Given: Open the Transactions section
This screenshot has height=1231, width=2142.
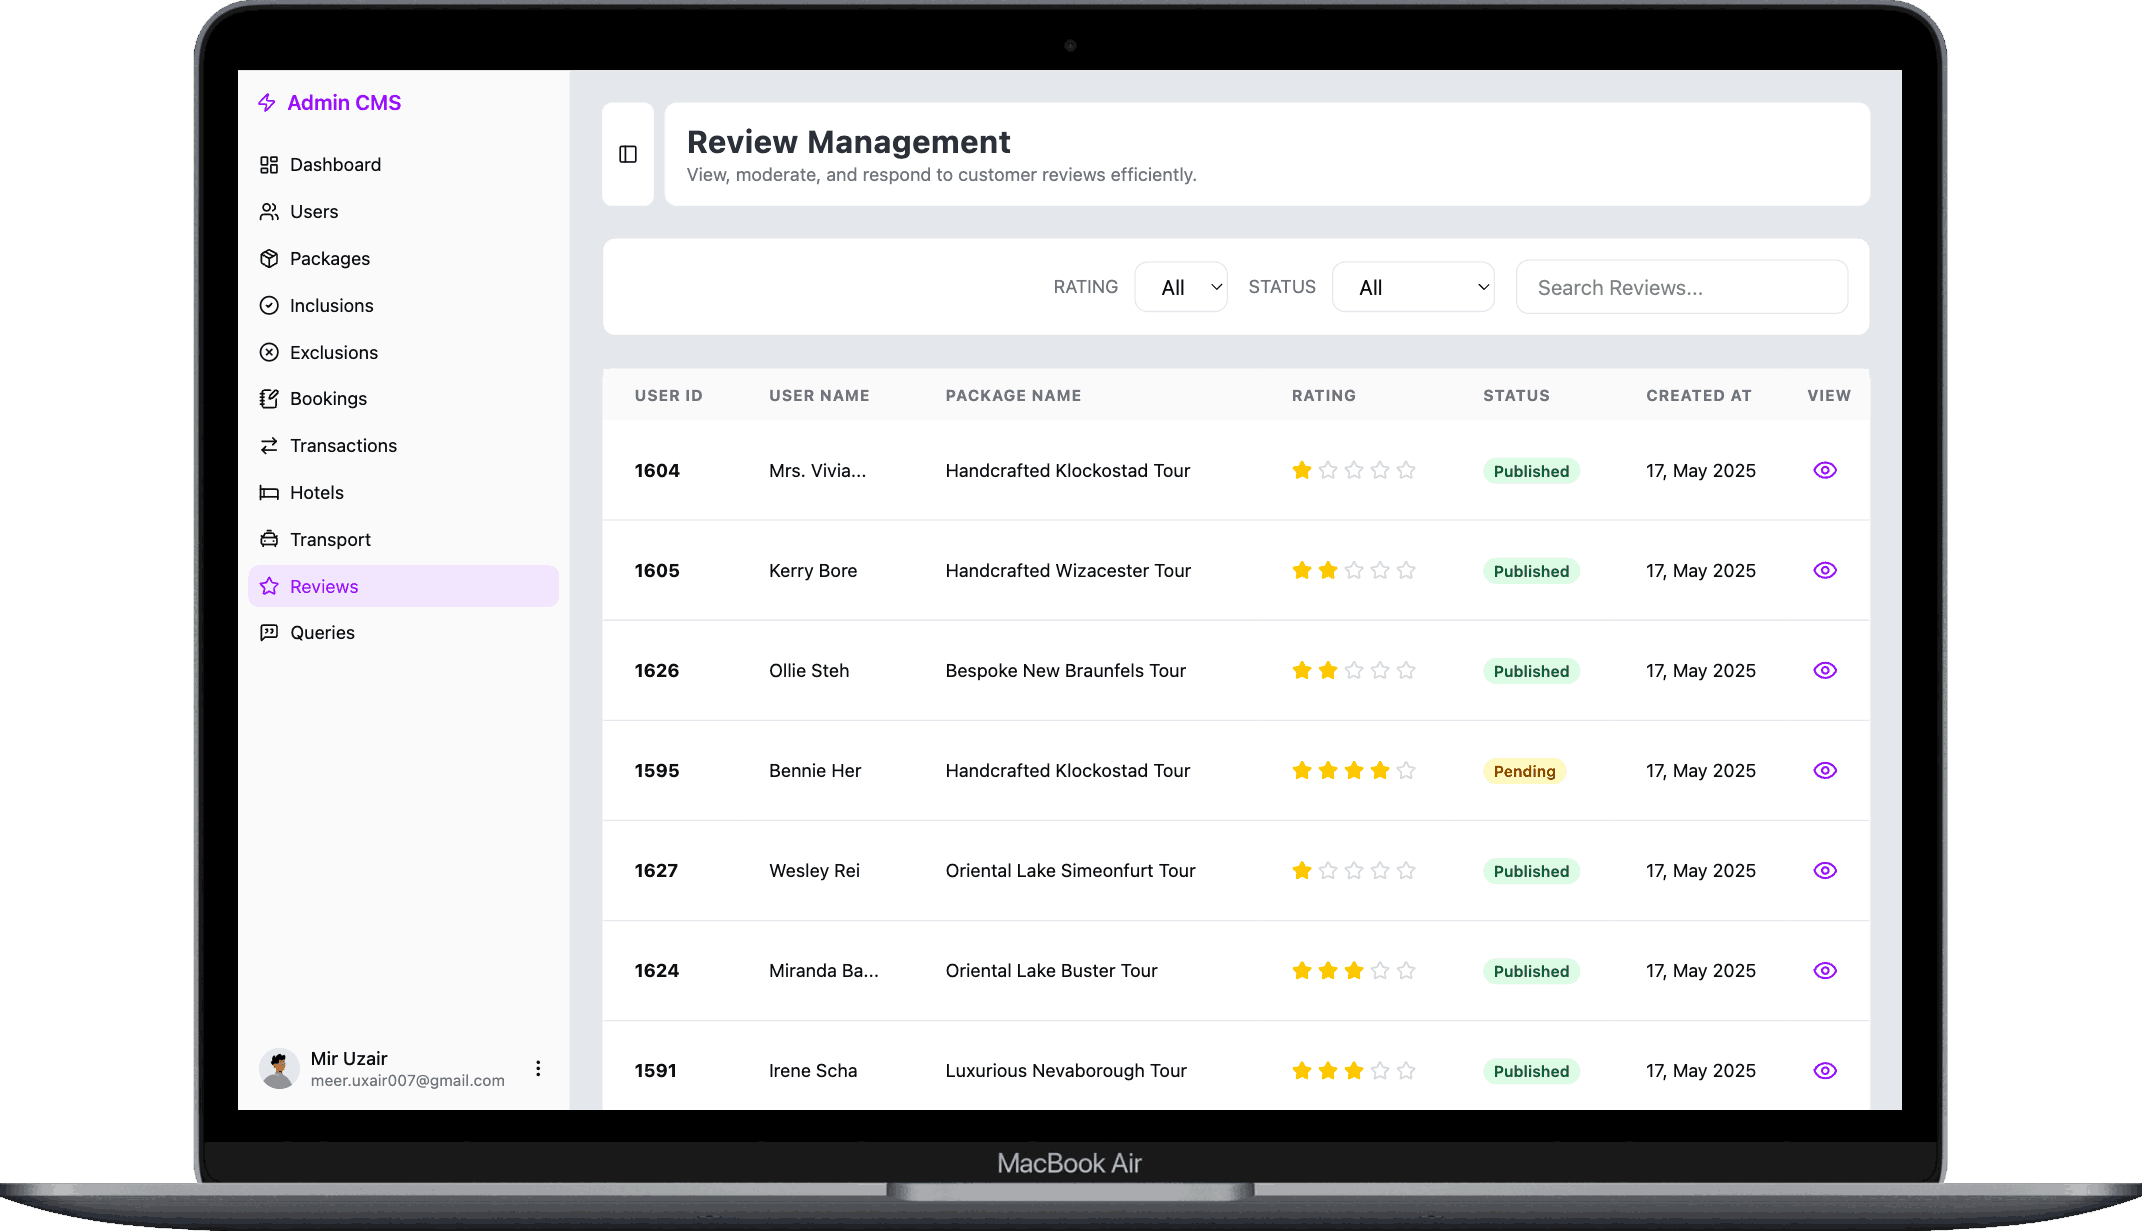Looking at the screenshot, I should [x=343, y=445].
